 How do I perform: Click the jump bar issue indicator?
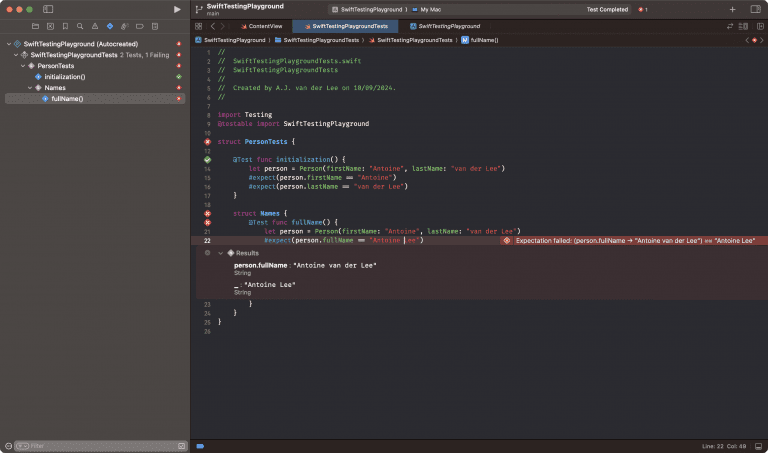[754, 40]
